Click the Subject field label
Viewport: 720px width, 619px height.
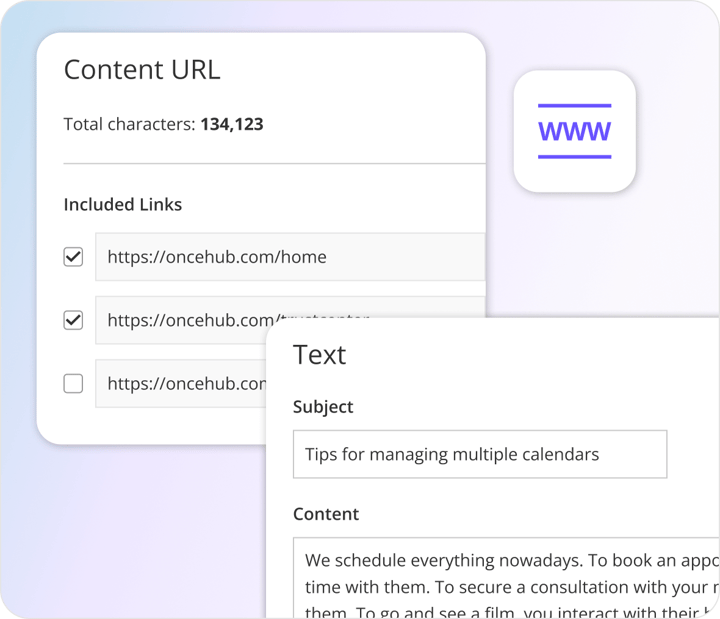click(x=323, y=407)
